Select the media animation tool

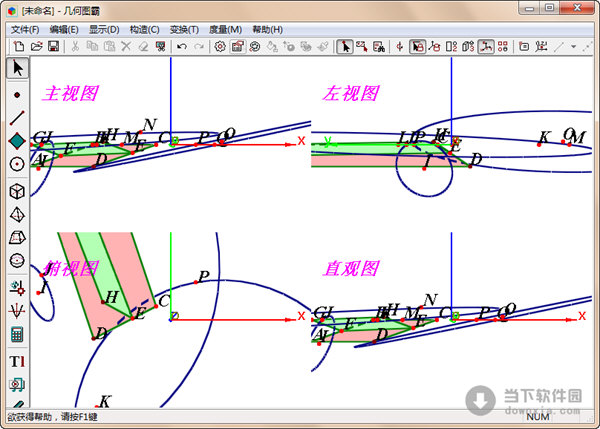pos(17,384)
